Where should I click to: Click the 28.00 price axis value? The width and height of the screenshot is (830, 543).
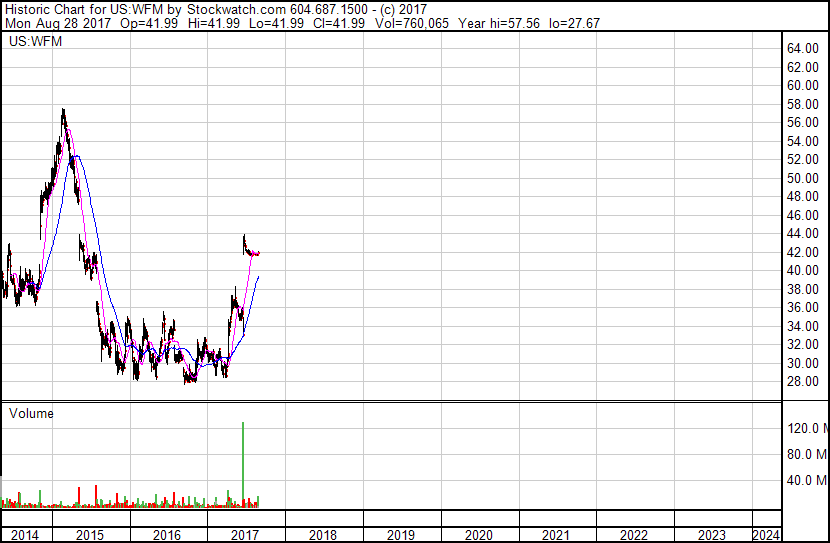tap(803, 382)
